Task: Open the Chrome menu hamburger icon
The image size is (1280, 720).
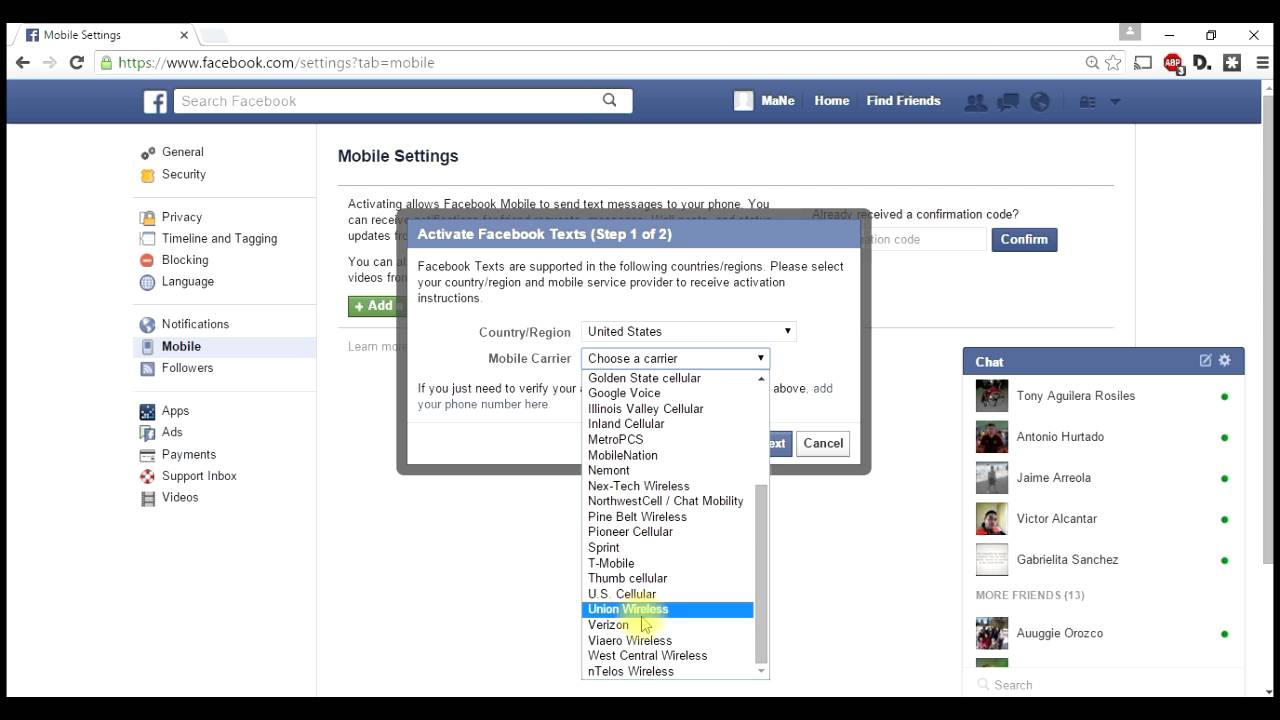Action: point(1261,62)
